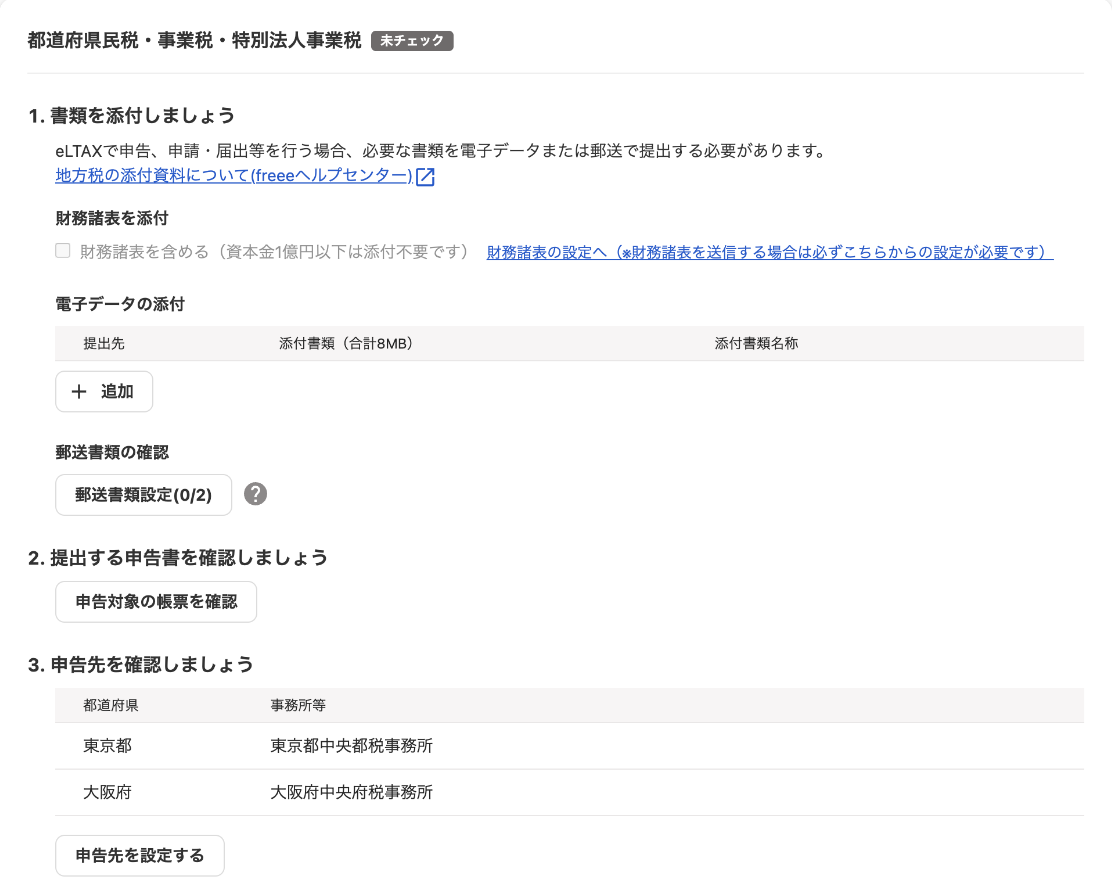Image resolution: width=1112 pixels, height=894 pixels.
Task: Click the 未チェック status badge
Action: point(412,41)
